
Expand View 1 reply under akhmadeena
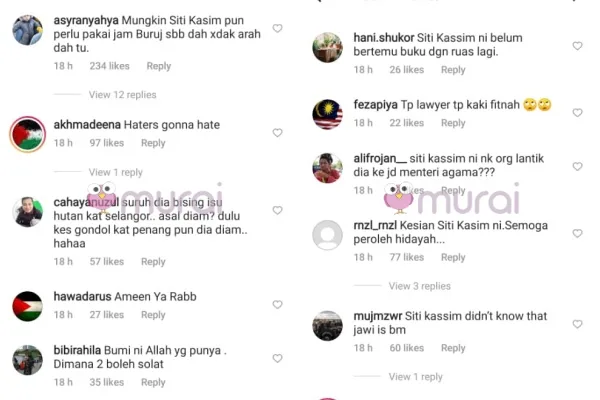click(116, 172)
